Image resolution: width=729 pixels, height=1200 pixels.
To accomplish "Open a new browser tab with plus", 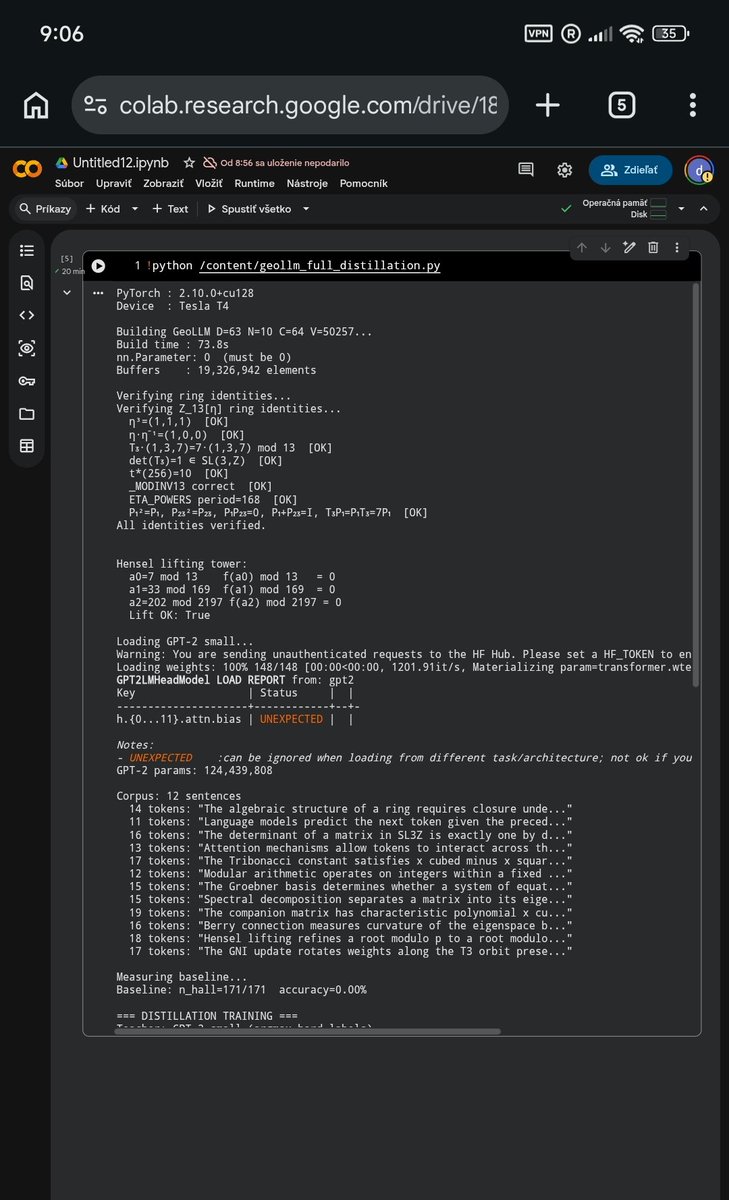I will [x=548, y=105].
